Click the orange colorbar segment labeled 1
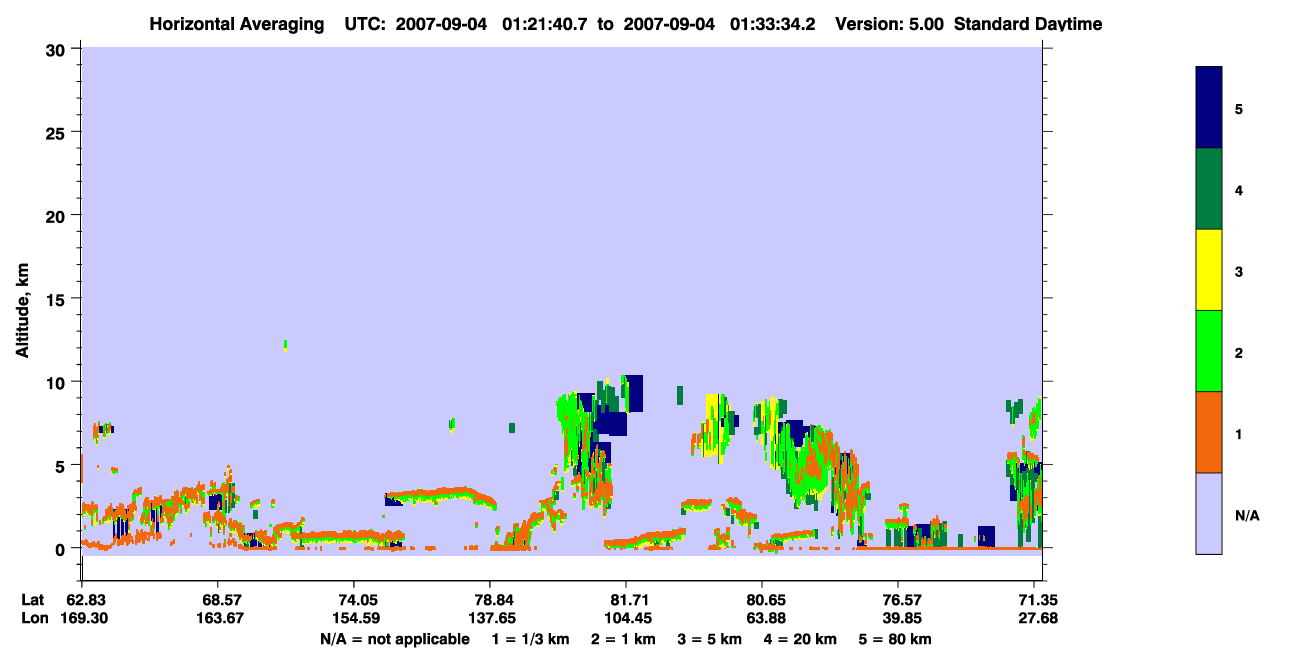This screenshot has height=667, width=1300. point(1208,432)
